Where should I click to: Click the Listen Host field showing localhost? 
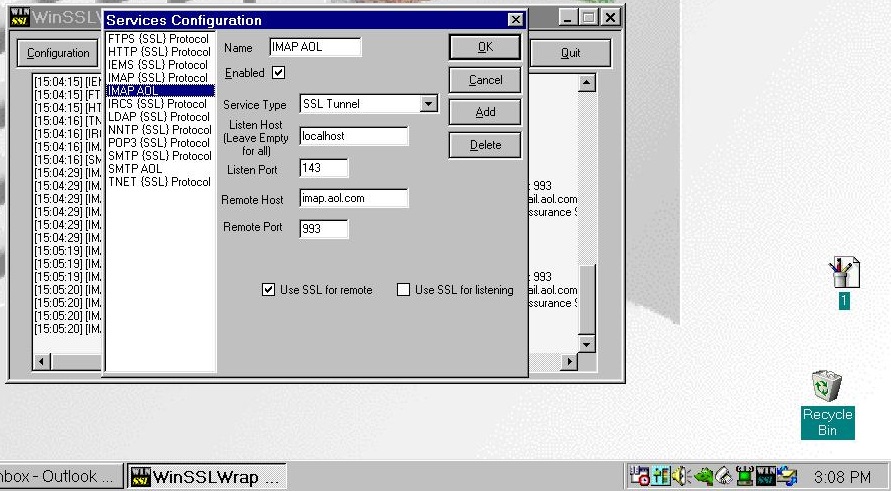click(353, 136)
